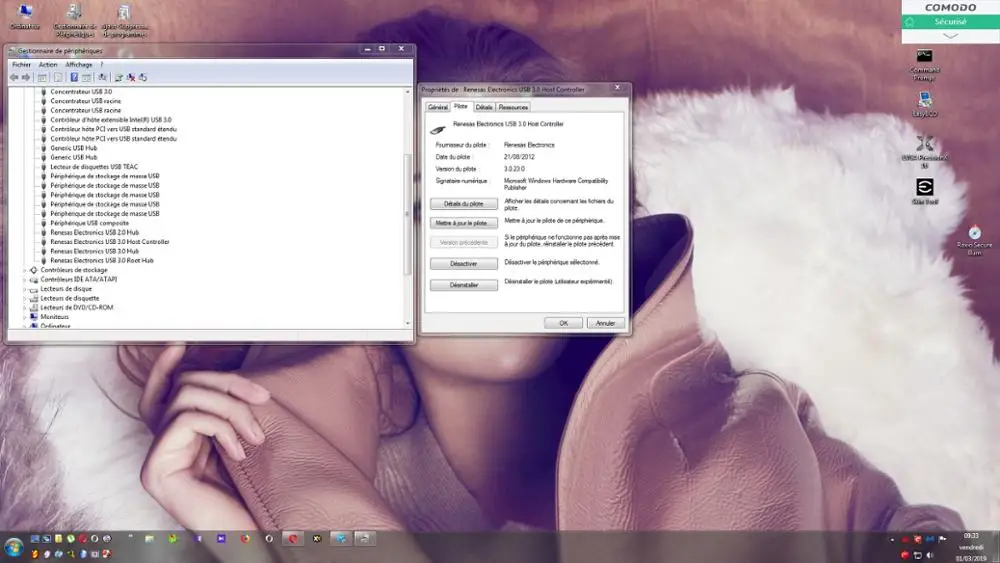Viewport: 1000px width, 563px height.
Task: Switch to the Général tab
Action: pos(438,107)
